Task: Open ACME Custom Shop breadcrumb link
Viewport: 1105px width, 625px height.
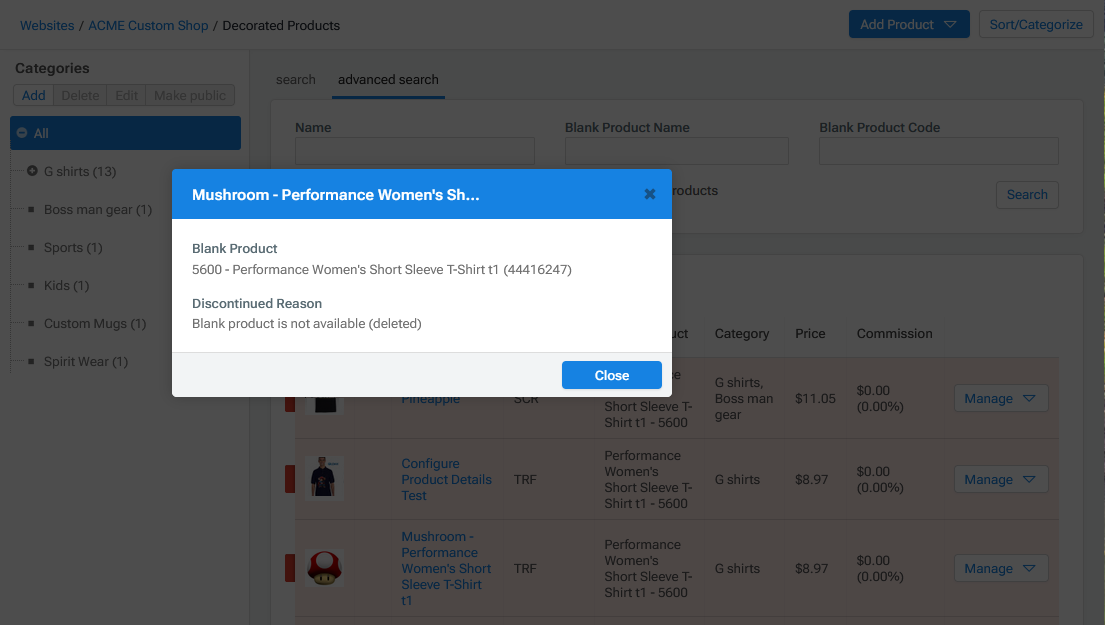Action: (148, 25)
